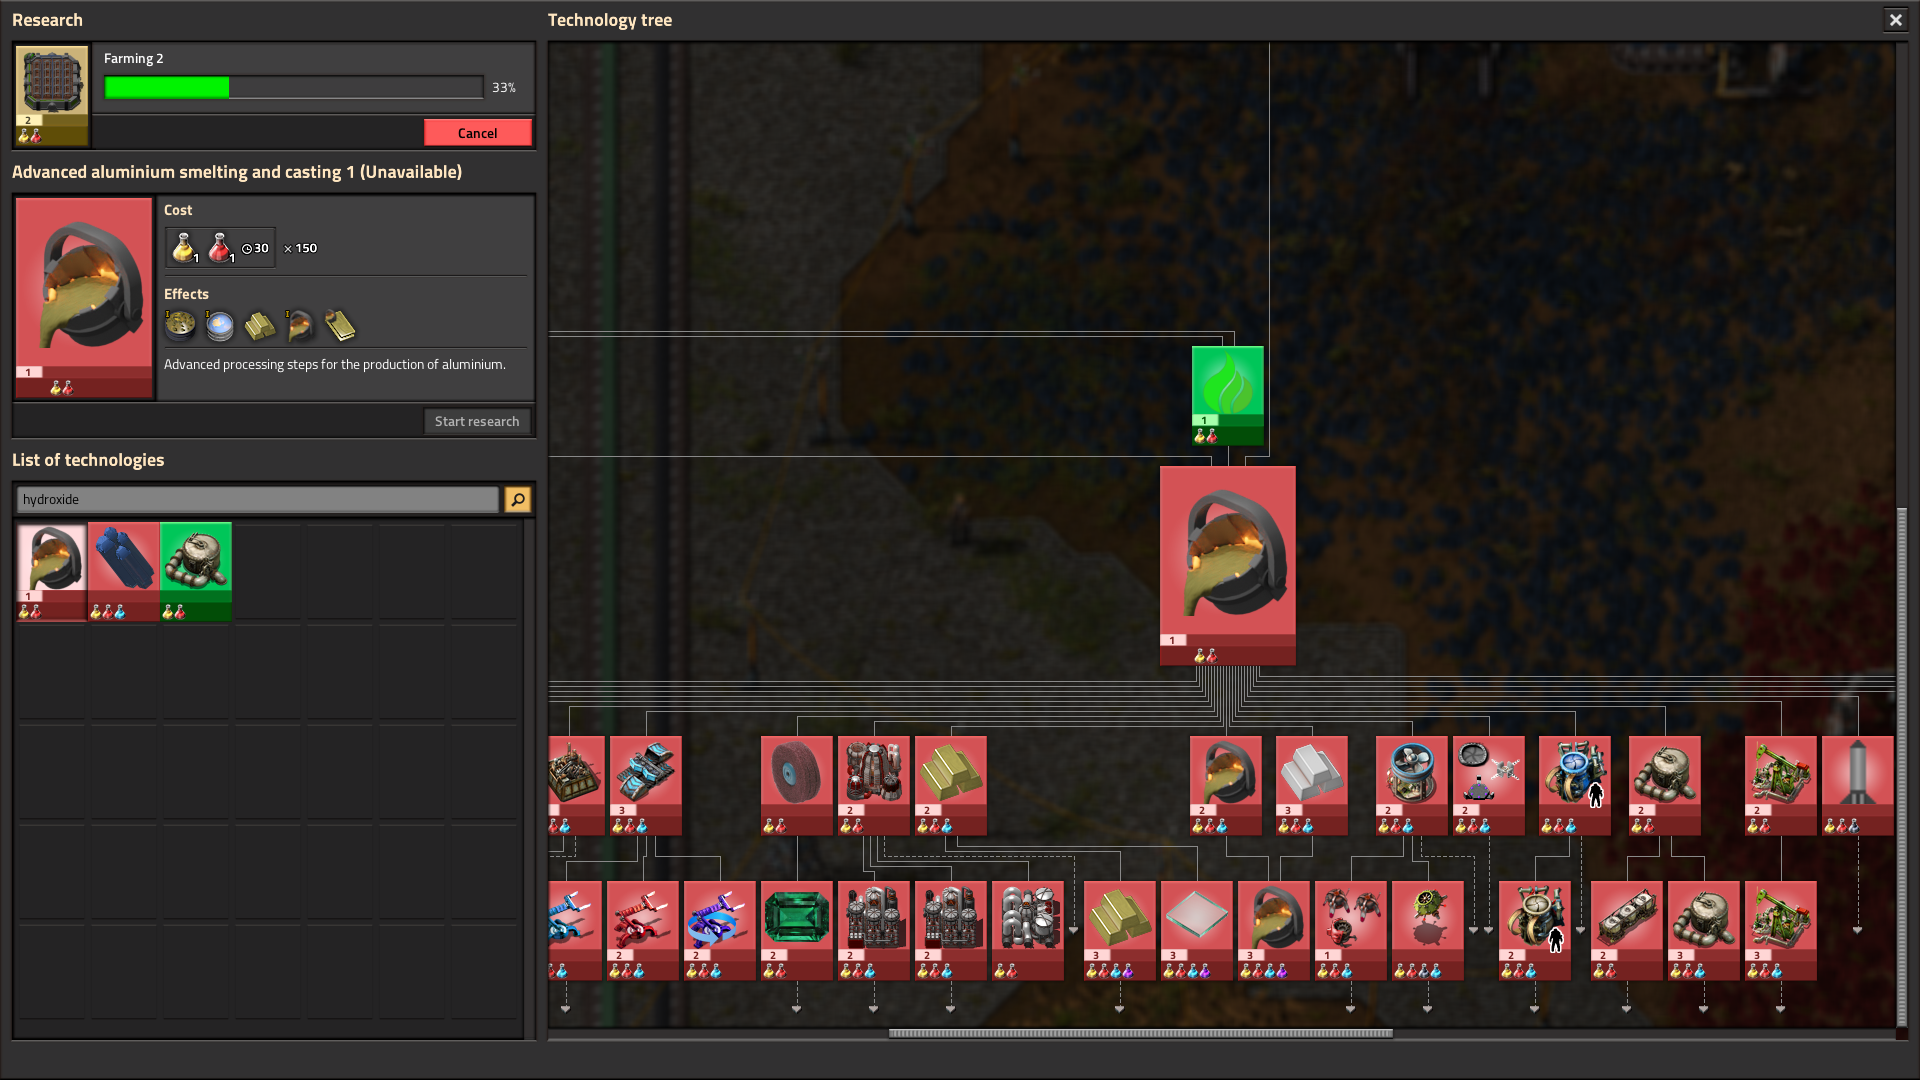The width and height of the screenshot is (1922, 1082).
Task: Click the Farming 2 progress bar
Action: pos(294,88)
